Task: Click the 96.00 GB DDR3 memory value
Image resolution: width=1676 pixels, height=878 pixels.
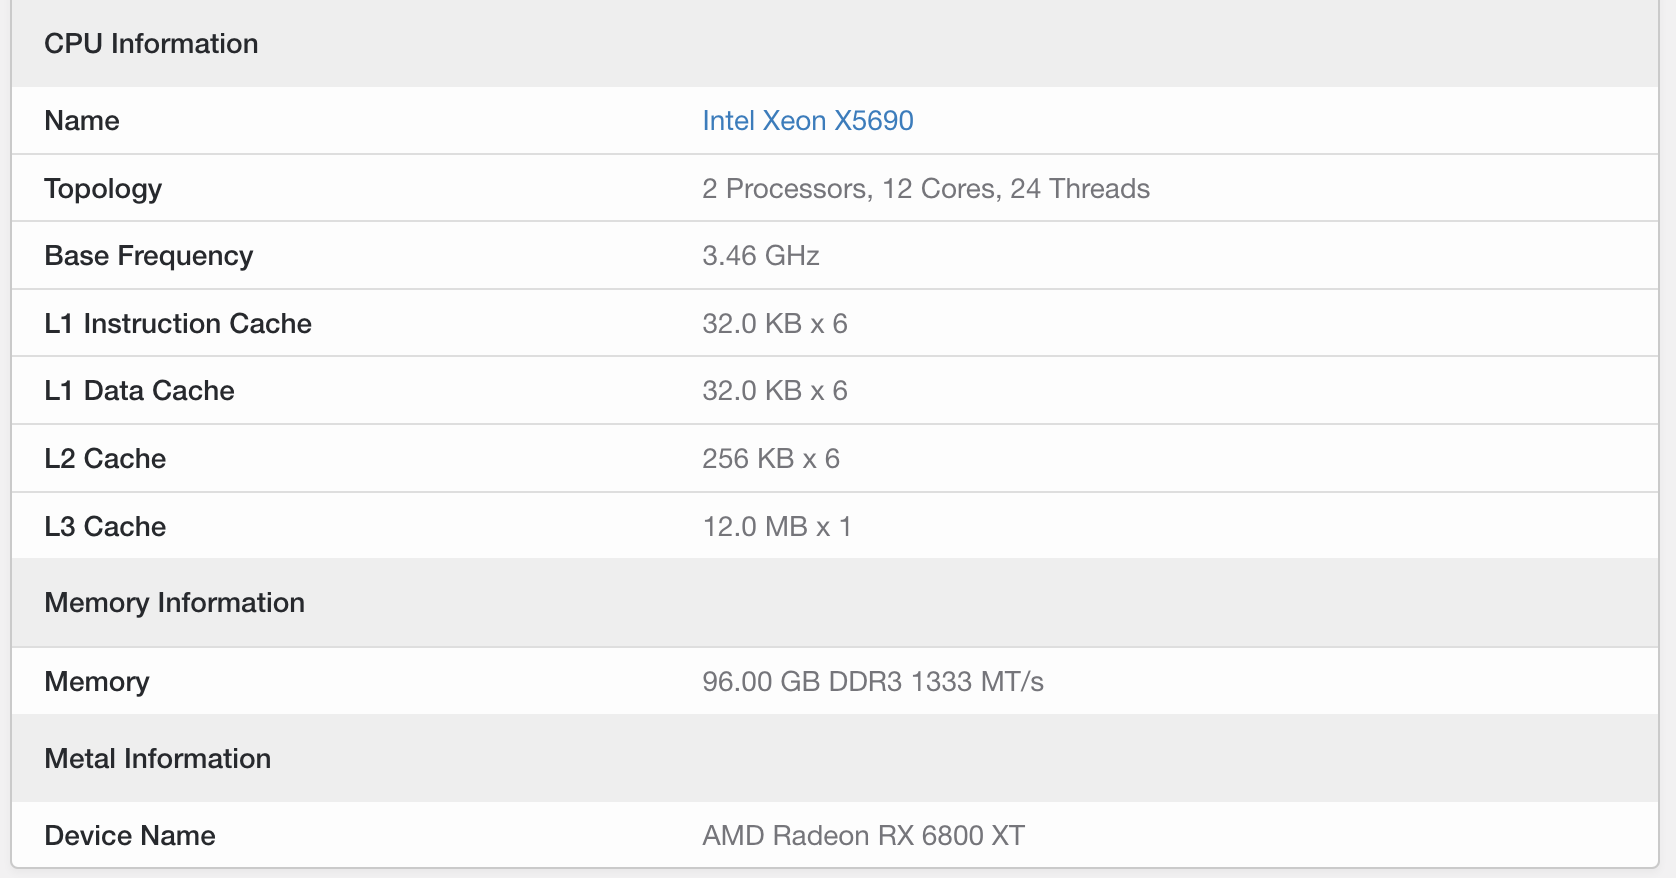Action: [872, 682]
